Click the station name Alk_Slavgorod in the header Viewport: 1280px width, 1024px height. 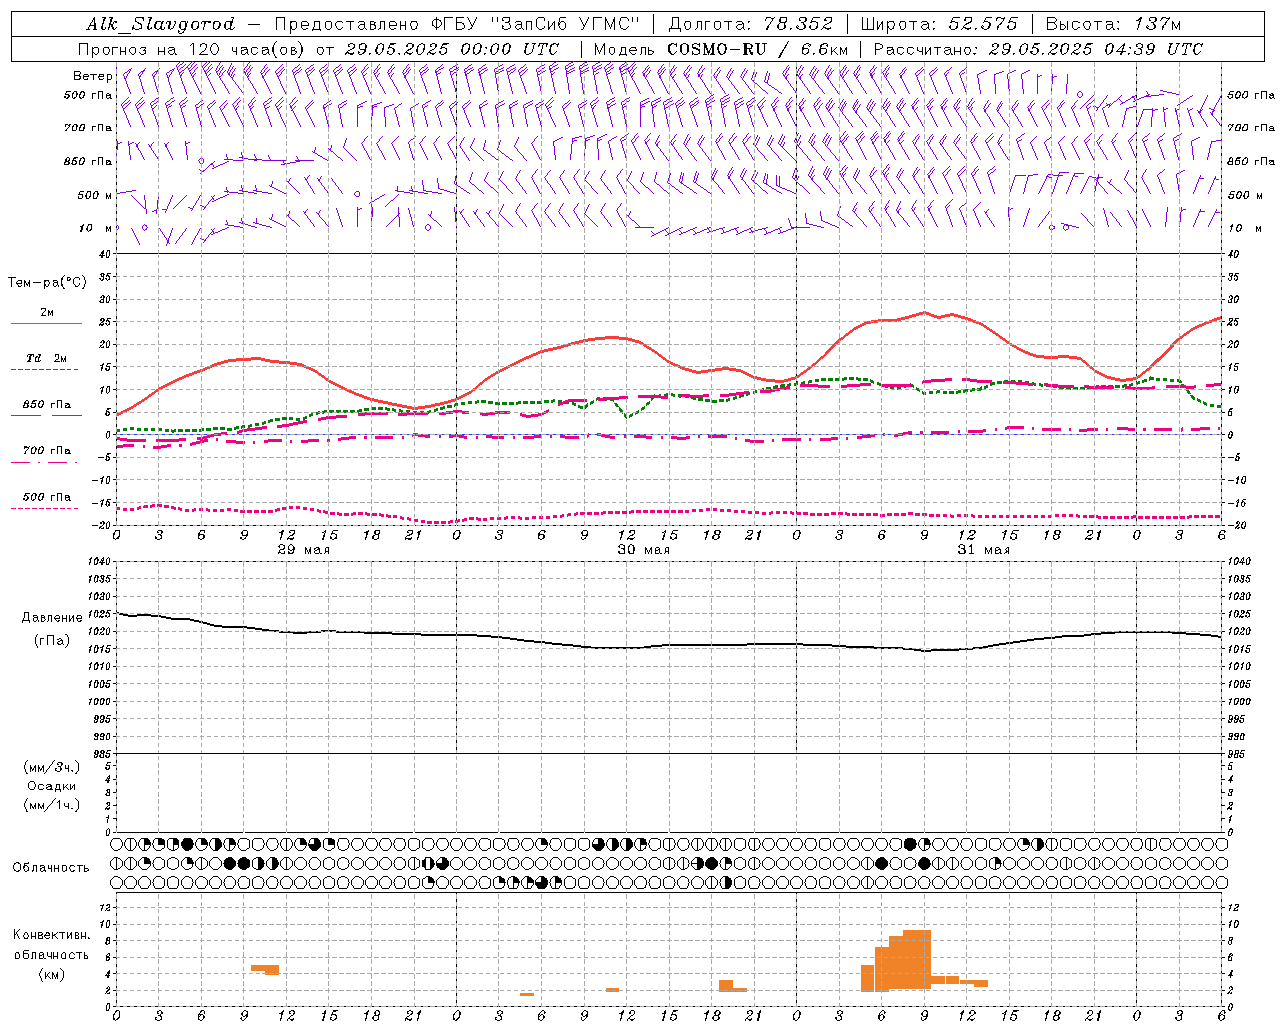[160, 24]
